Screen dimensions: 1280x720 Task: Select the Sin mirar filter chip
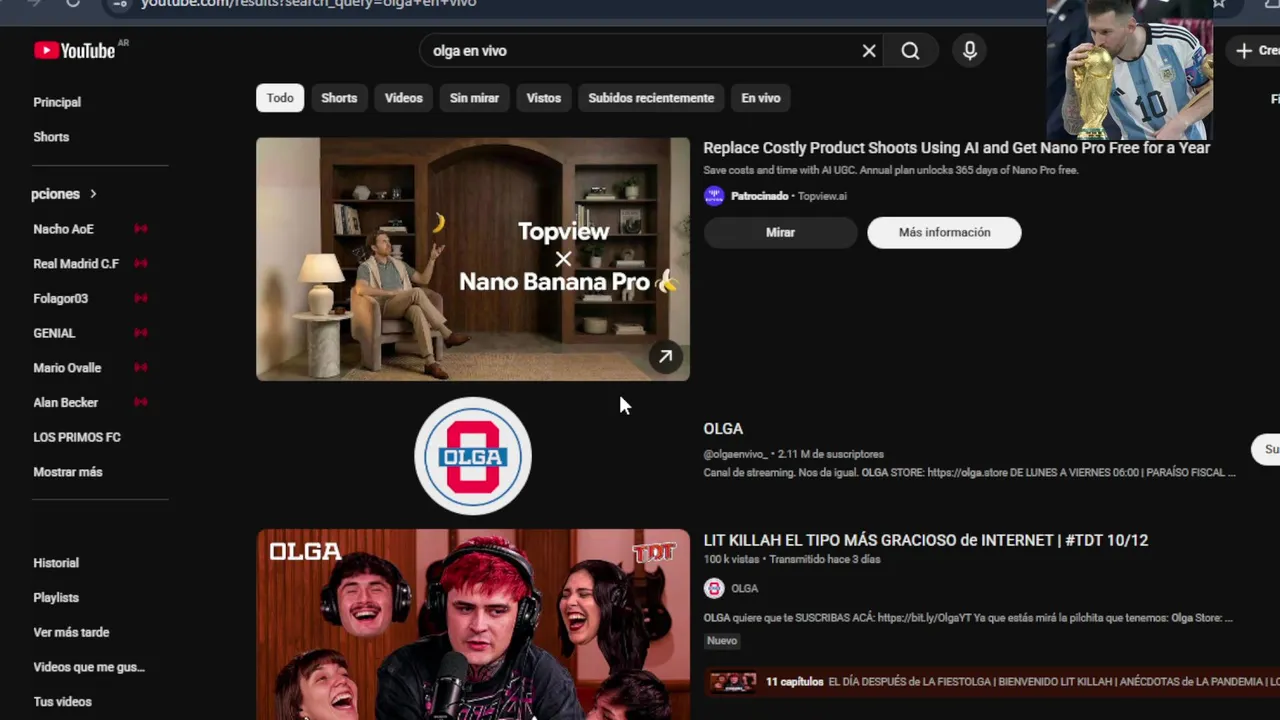tap(474, 98)
